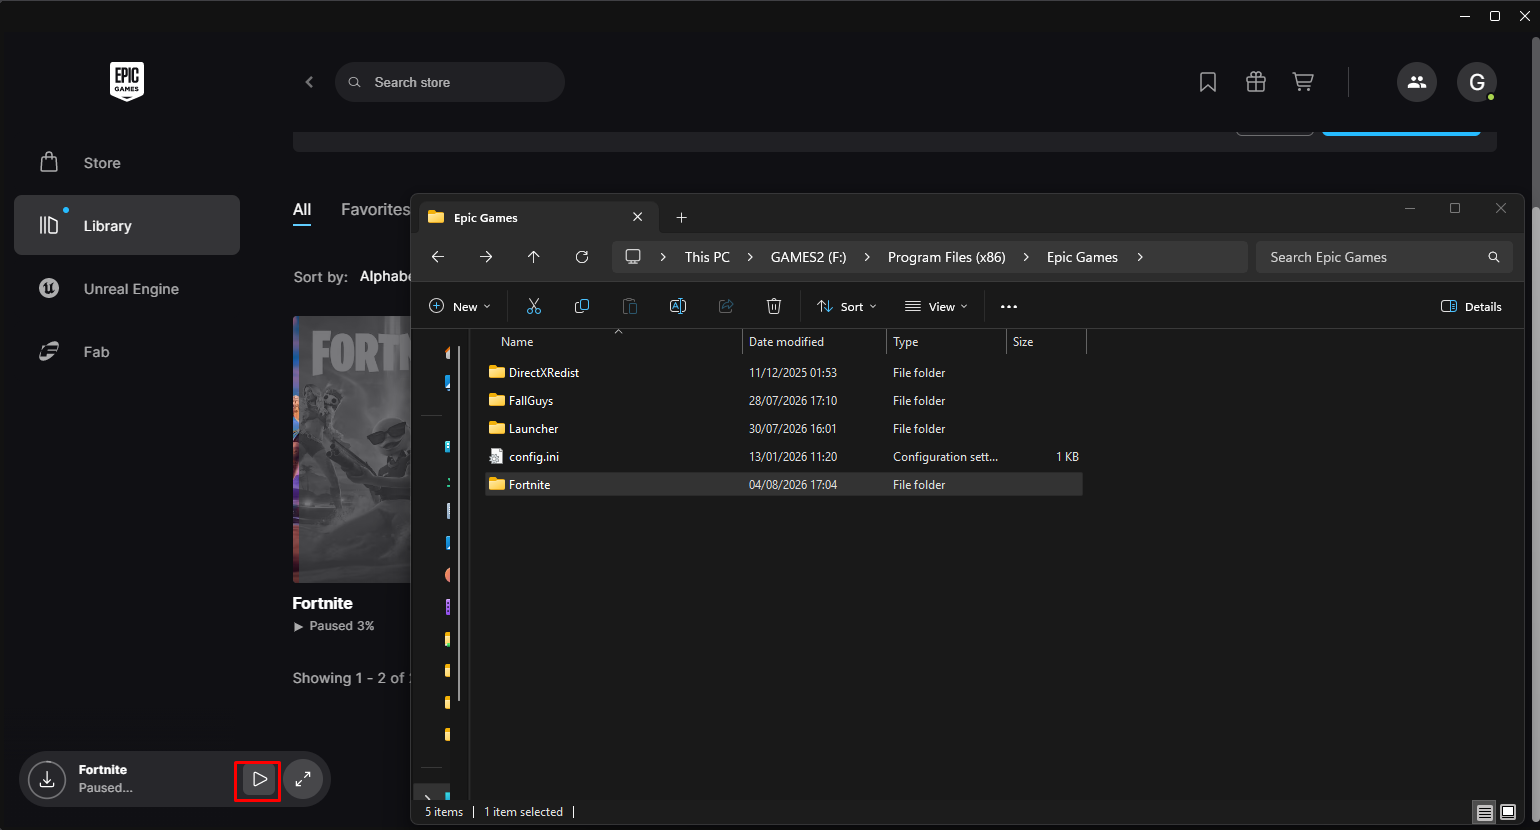This screenshot has width=1540, height=830.
Task: Click the Epic Games logo in the launcher
Action: click(127, 81)
